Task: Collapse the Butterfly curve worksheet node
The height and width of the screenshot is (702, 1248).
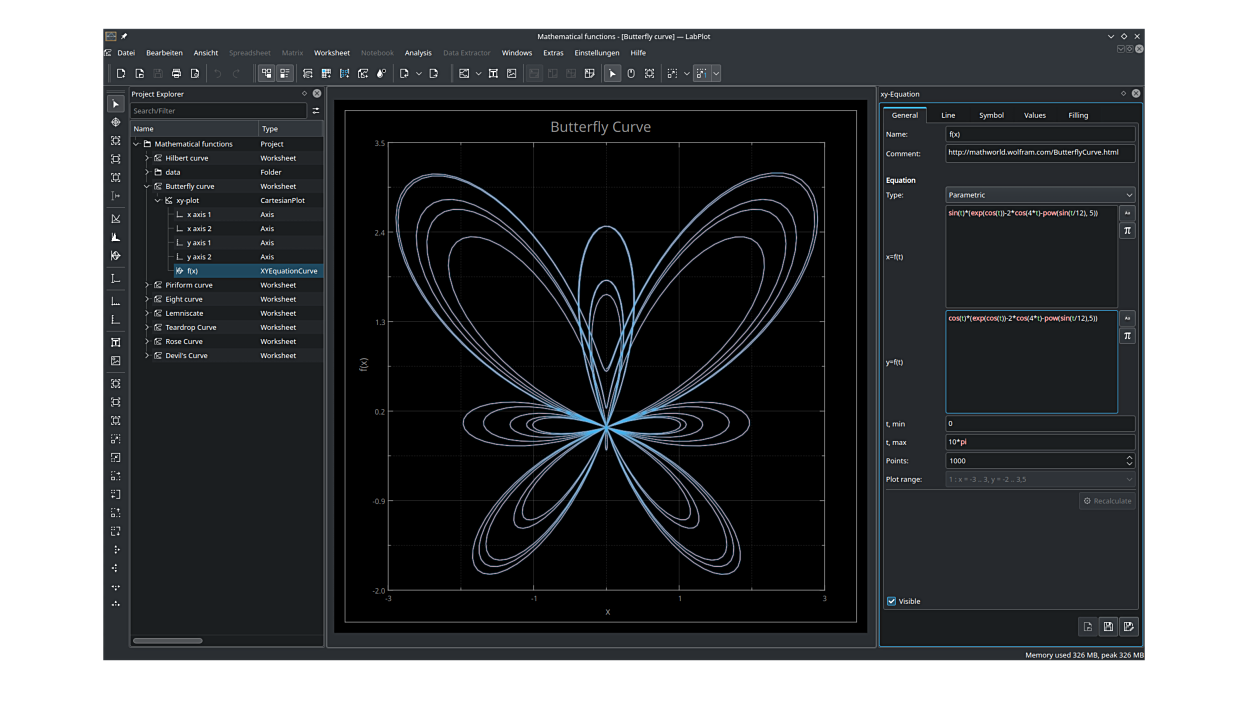Action: pos(147,186)
